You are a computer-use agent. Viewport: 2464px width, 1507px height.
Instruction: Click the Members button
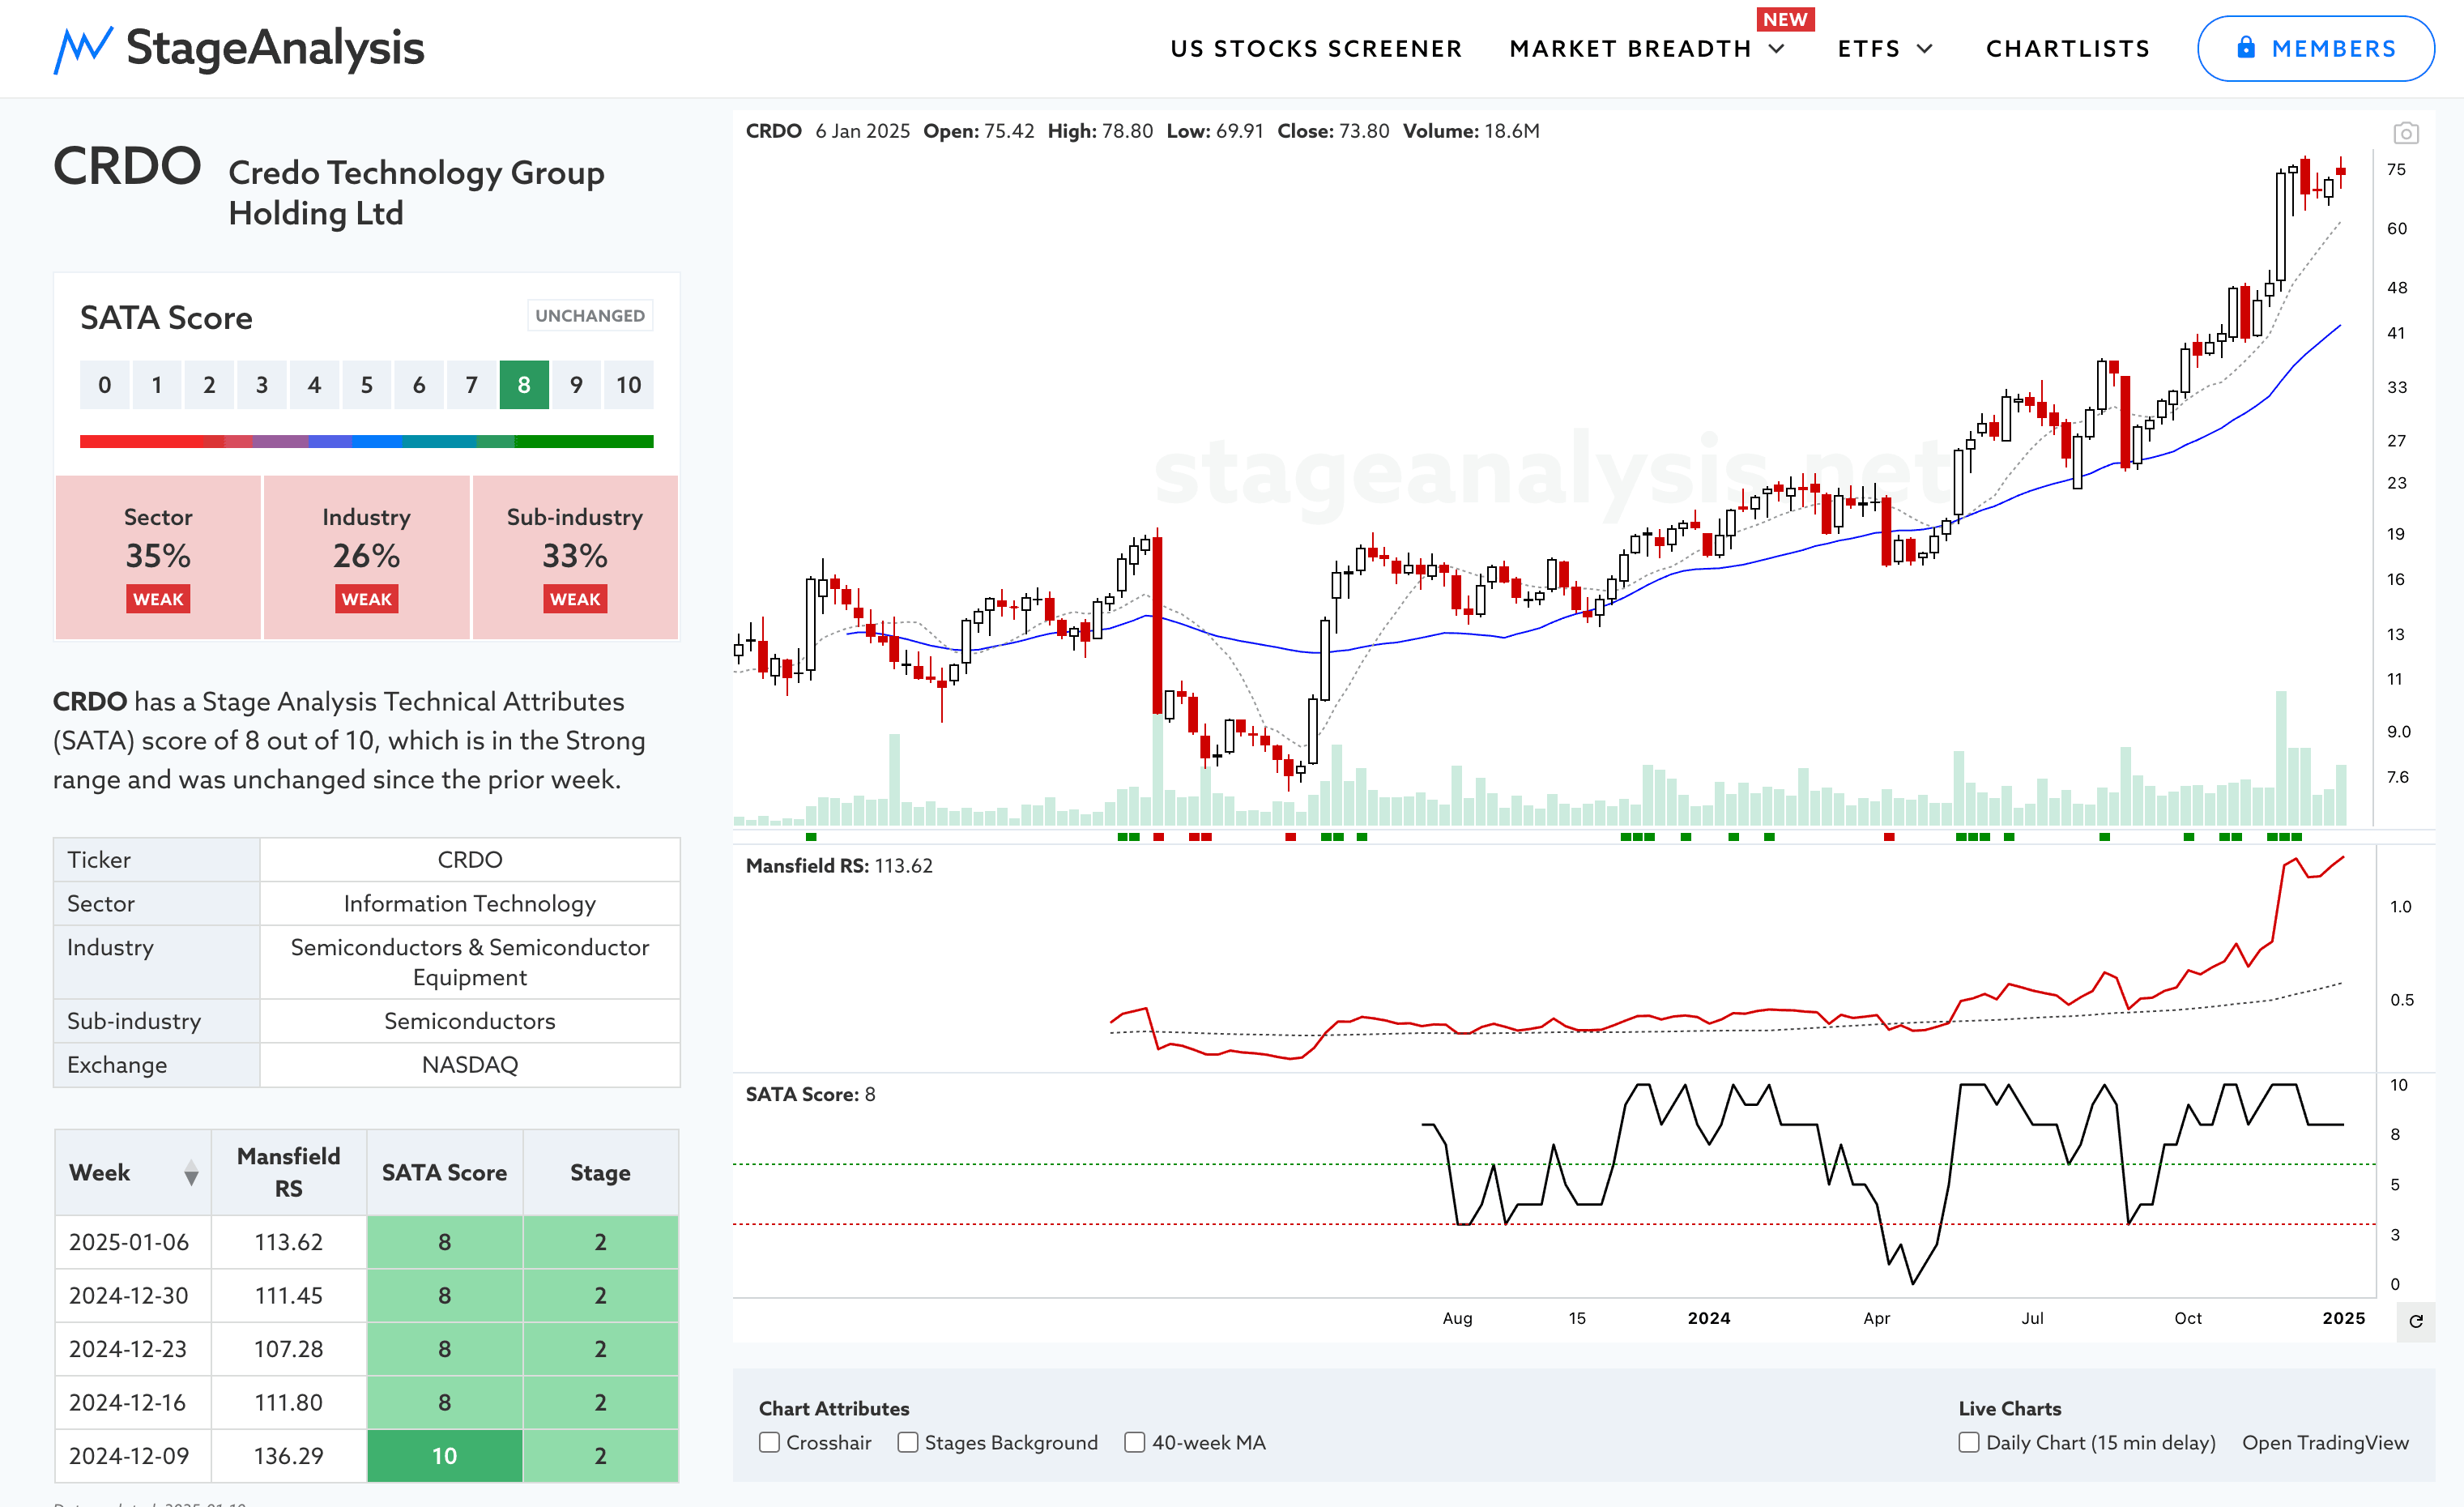click(x=2315, y=48)
